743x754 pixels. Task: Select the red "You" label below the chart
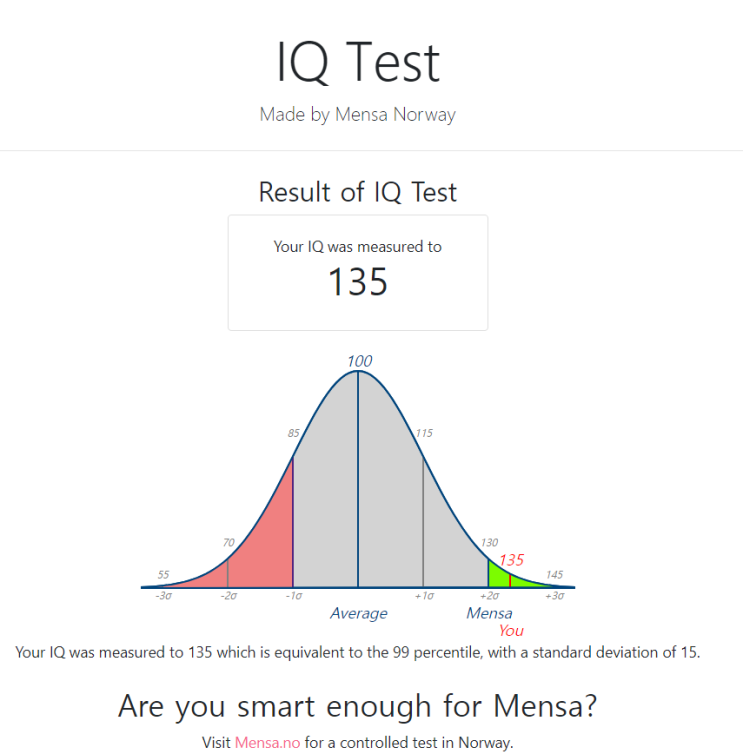coord(511,630)
